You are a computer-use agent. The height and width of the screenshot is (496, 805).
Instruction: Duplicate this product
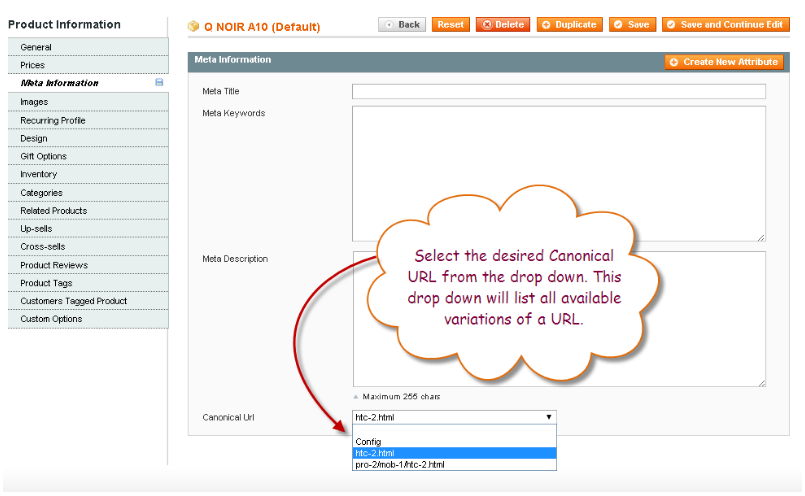569,24
